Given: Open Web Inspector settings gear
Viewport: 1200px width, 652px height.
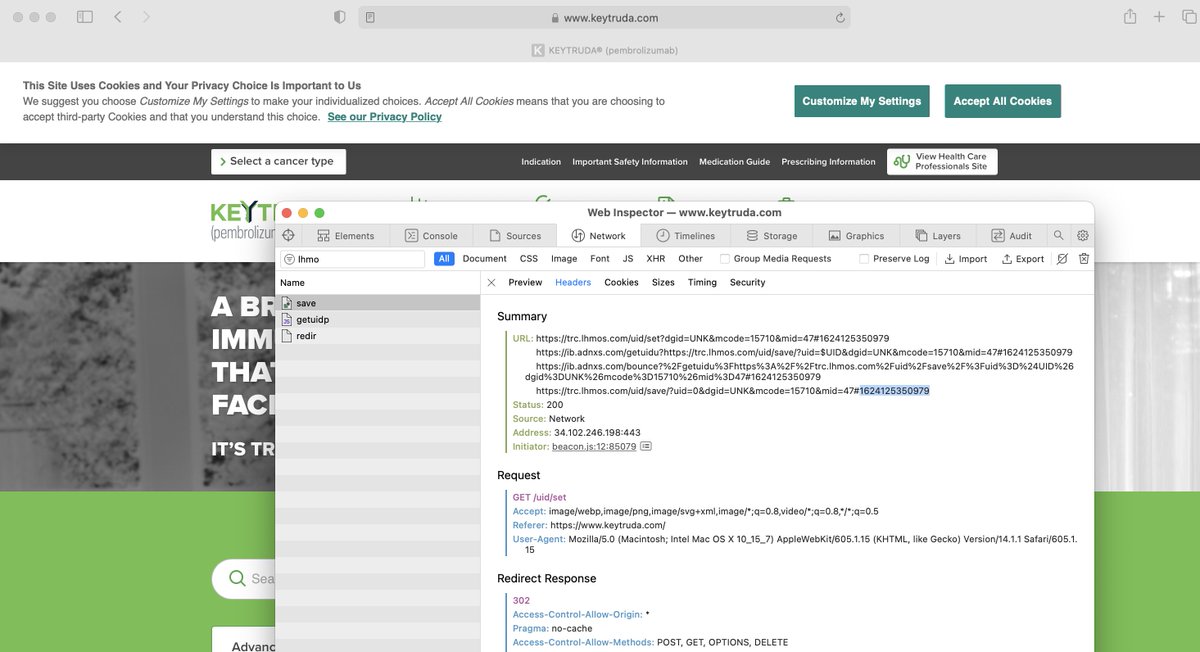Looking at the screenshot, I should click(x=1082, y=236).
